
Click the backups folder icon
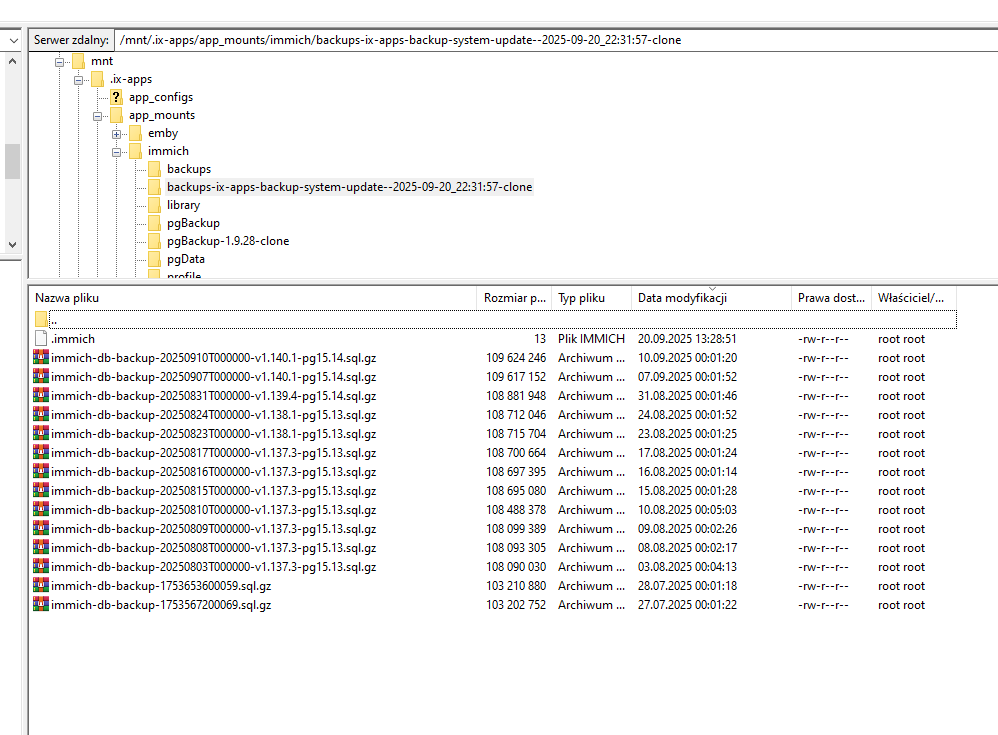(x=155, y=169)
